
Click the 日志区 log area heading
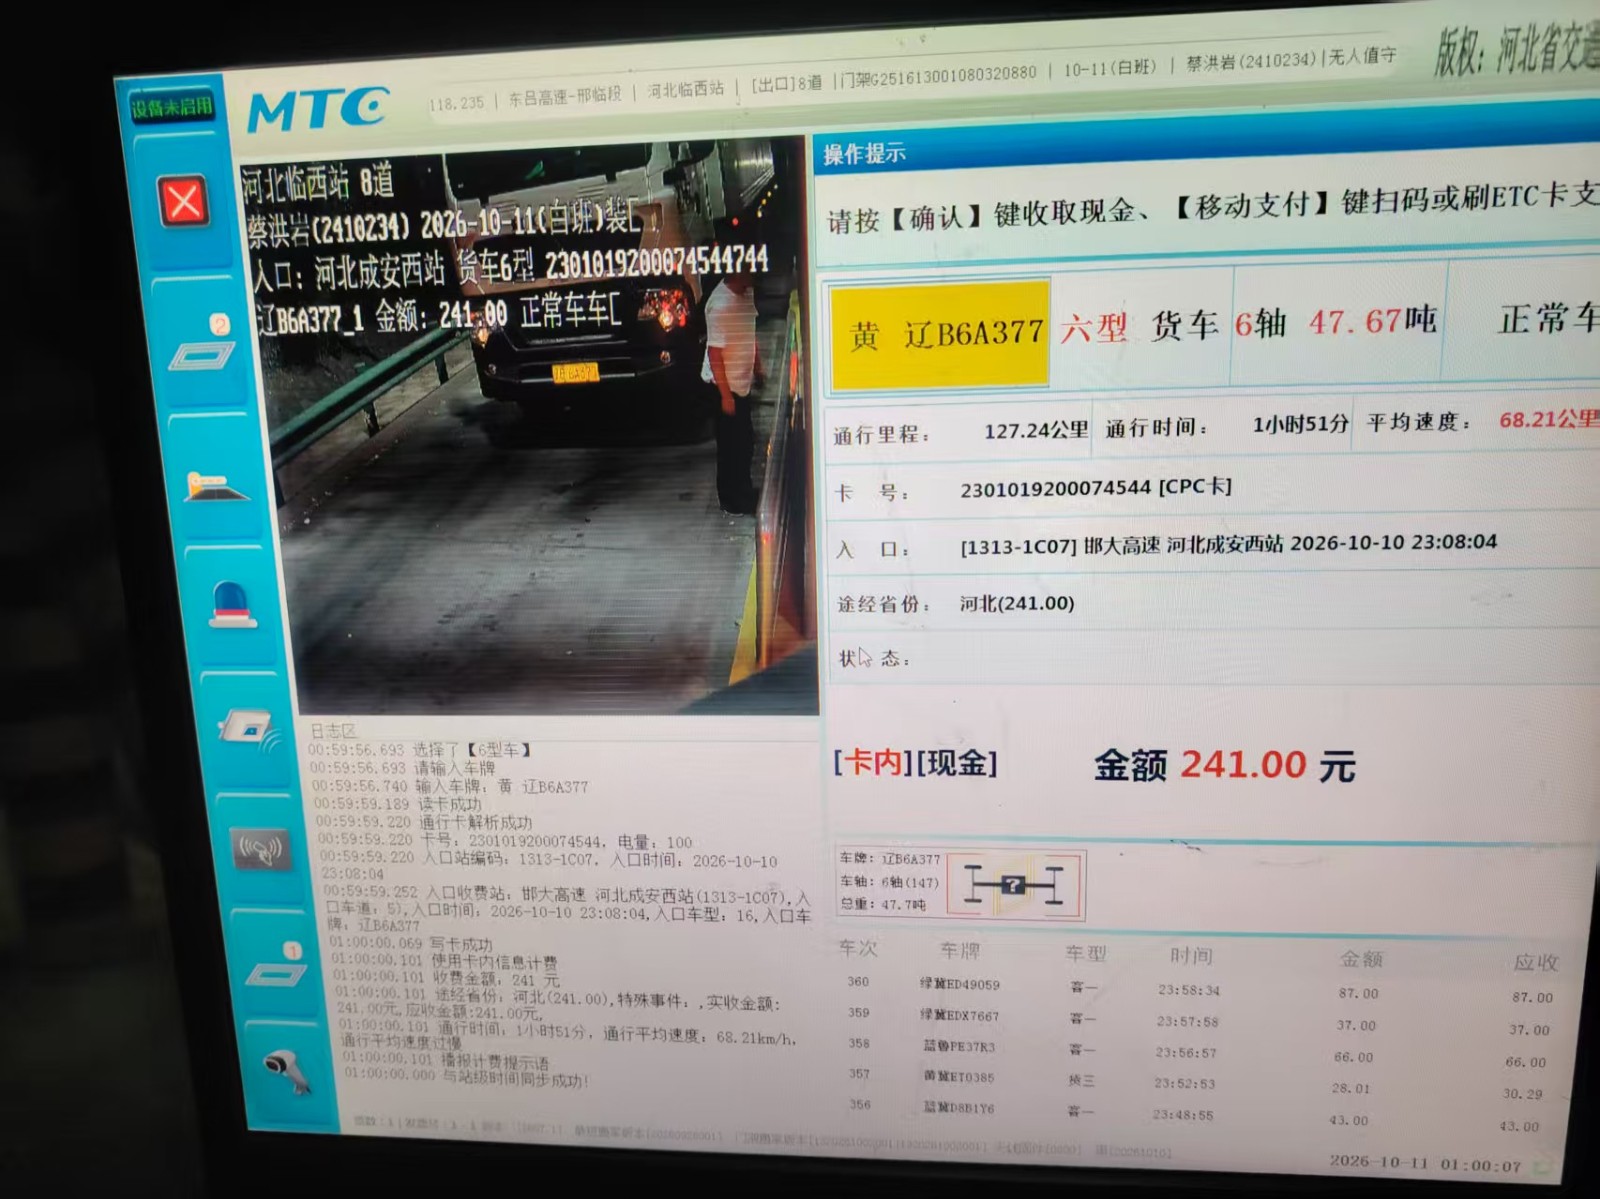point(333,731)
